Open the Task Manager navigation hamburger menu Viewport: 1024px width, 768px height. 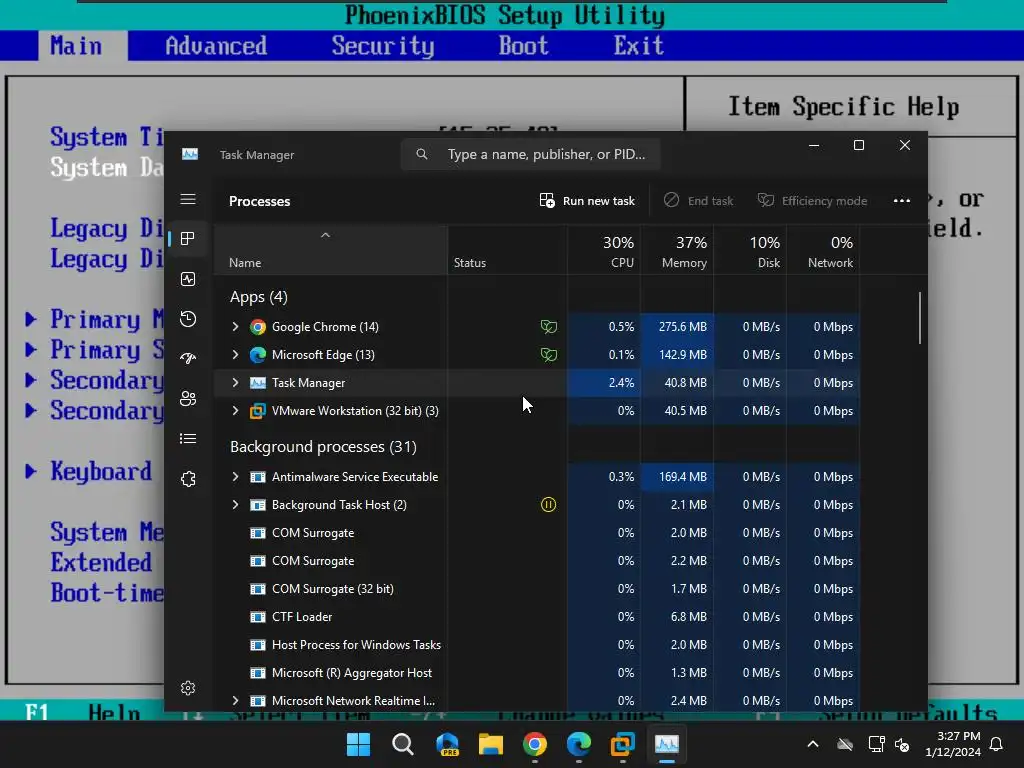click(188, 199)
